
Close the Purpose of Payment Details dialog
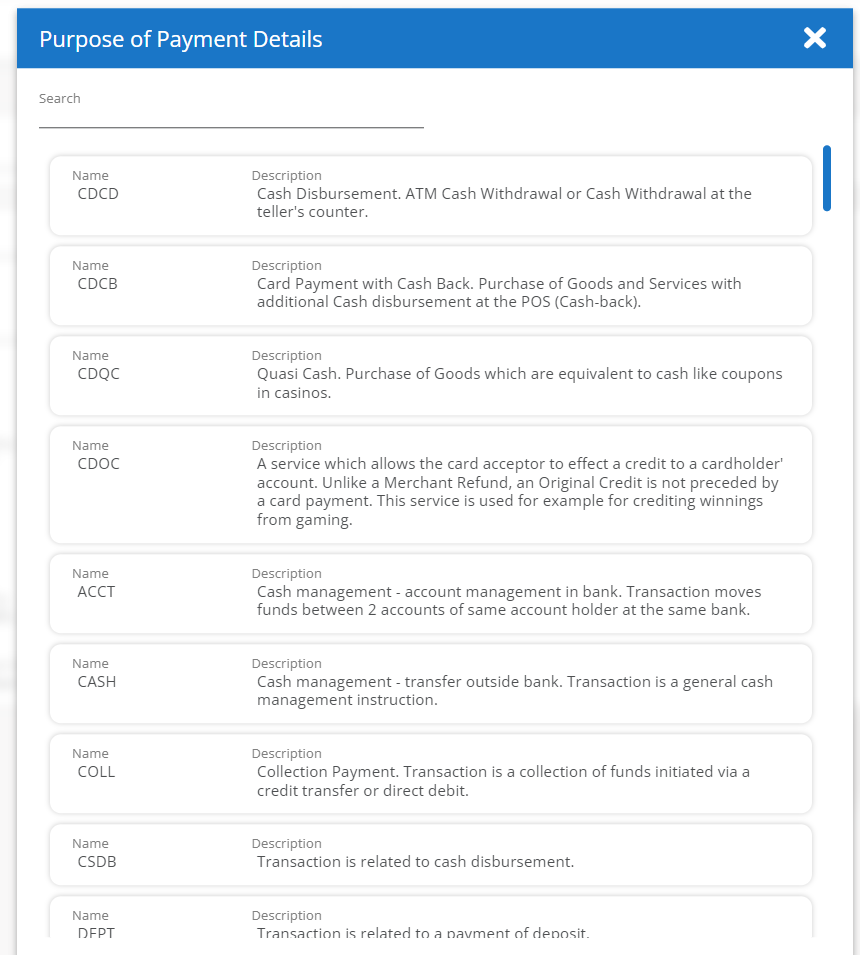[814, 38]
